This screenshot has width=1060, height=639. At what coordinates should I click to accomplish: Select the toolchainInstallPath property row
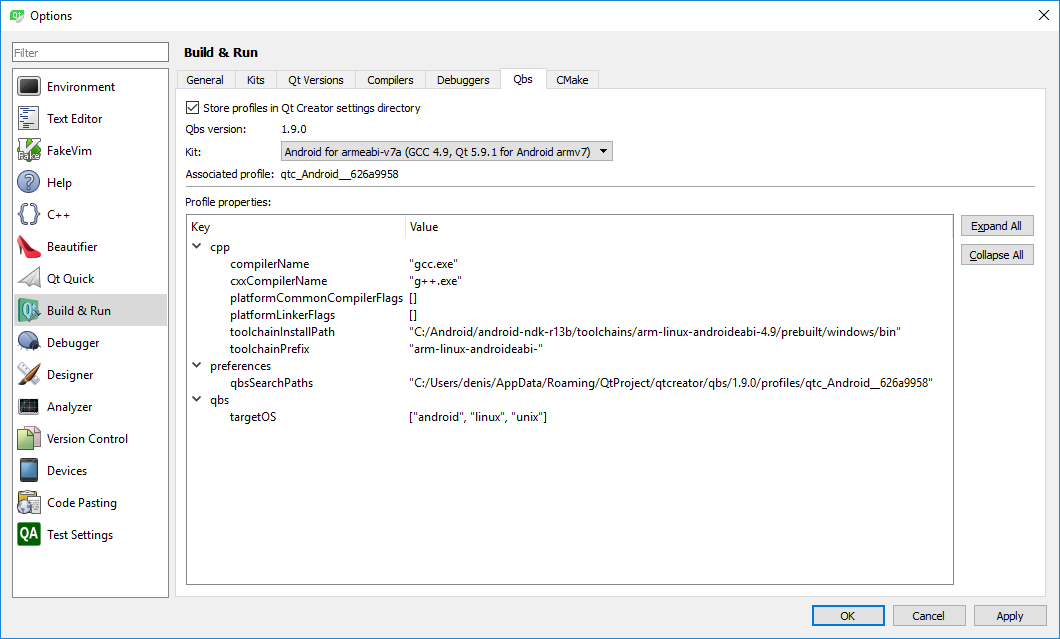click(282, 332)
